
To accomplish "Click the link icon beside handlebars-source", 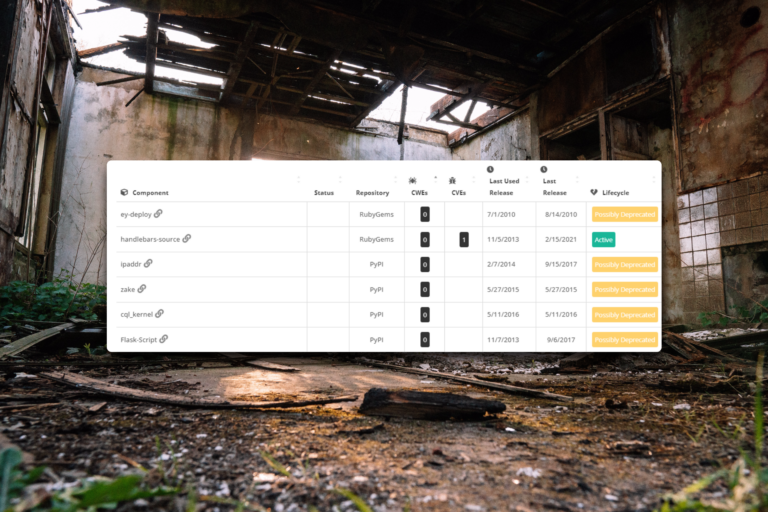I will coord(187,239).
